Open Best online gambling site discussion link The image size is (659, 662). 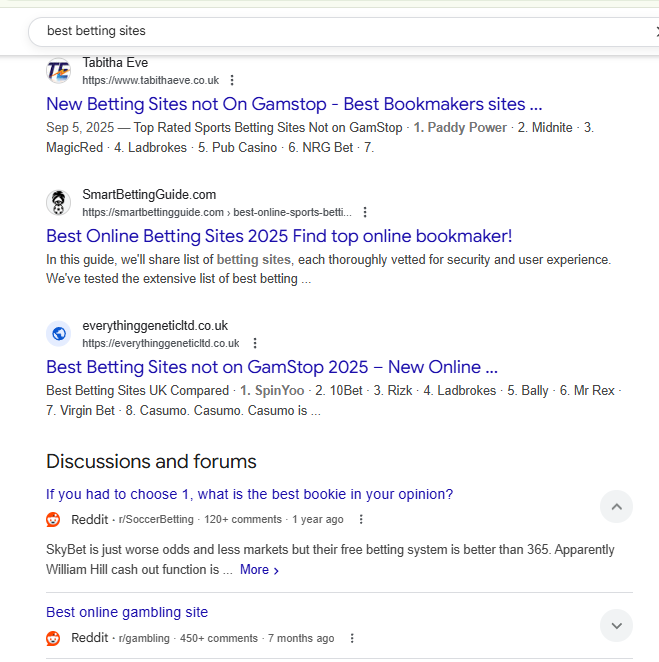(127, 612)
